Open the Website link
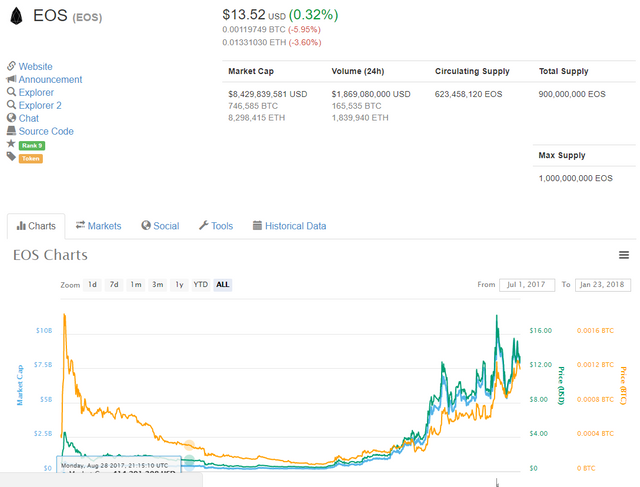Viewport: 640px width, 487px height. 36,67
